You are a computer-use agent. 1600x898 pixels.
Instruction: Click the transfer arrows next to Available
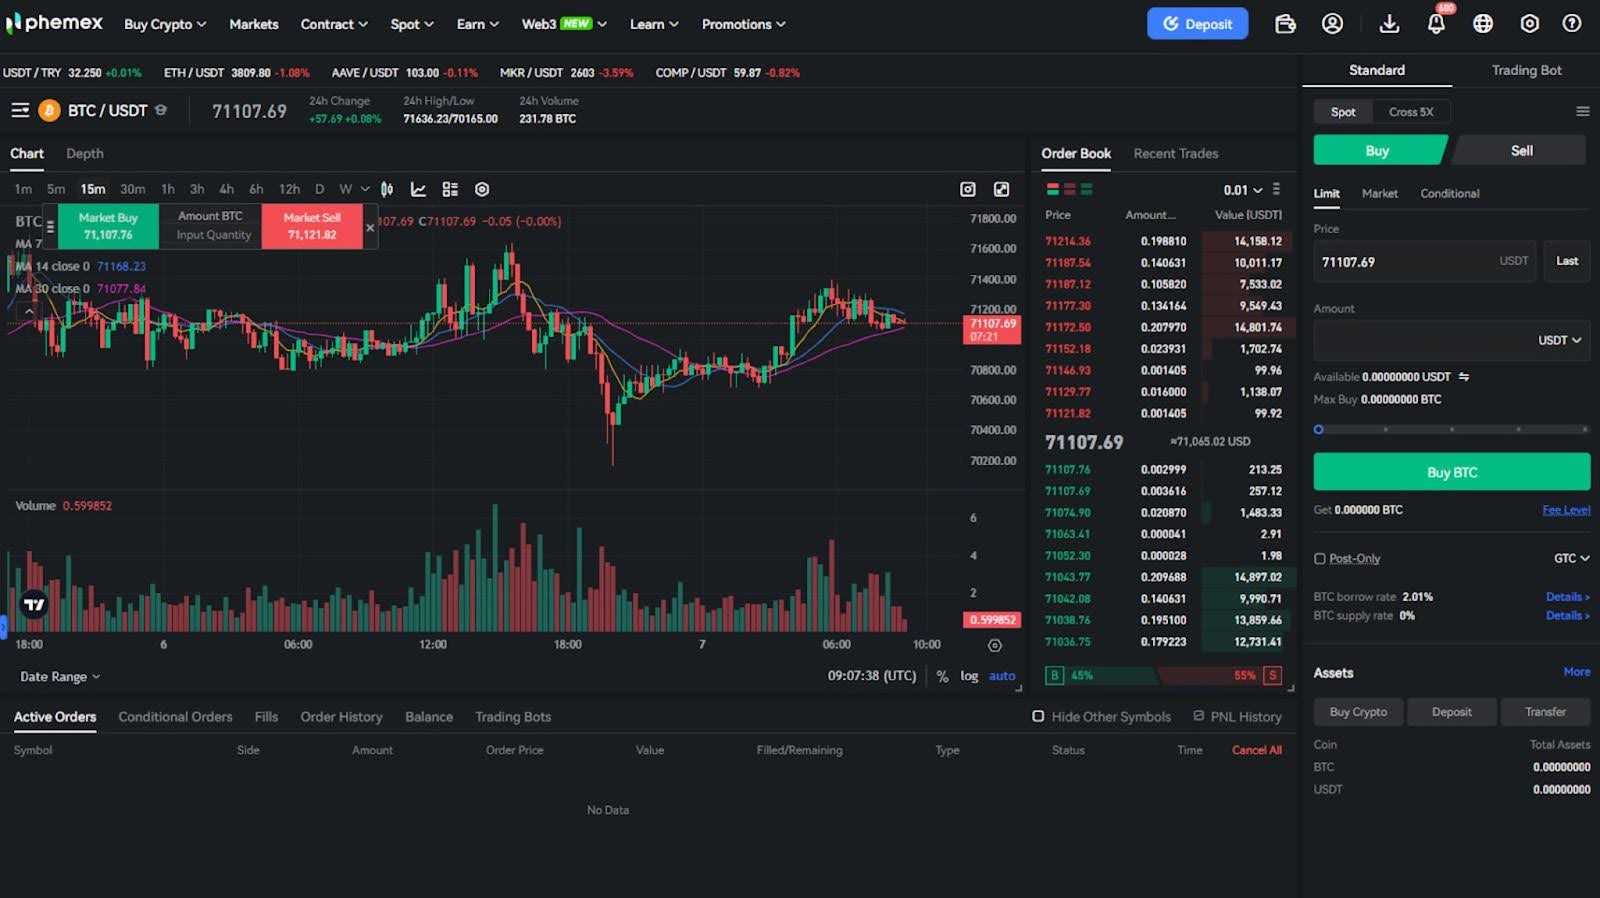[x=1464, y=377]
